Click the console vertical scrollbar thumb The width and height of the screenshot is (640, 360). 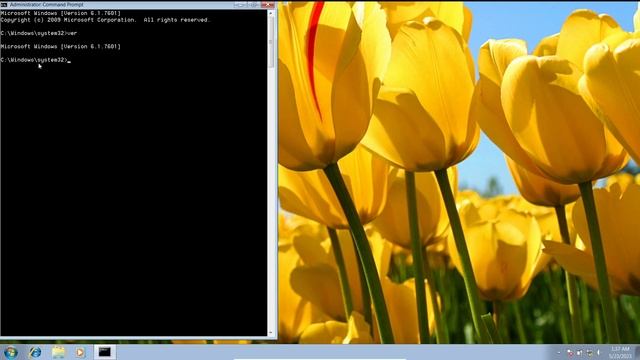271,42
